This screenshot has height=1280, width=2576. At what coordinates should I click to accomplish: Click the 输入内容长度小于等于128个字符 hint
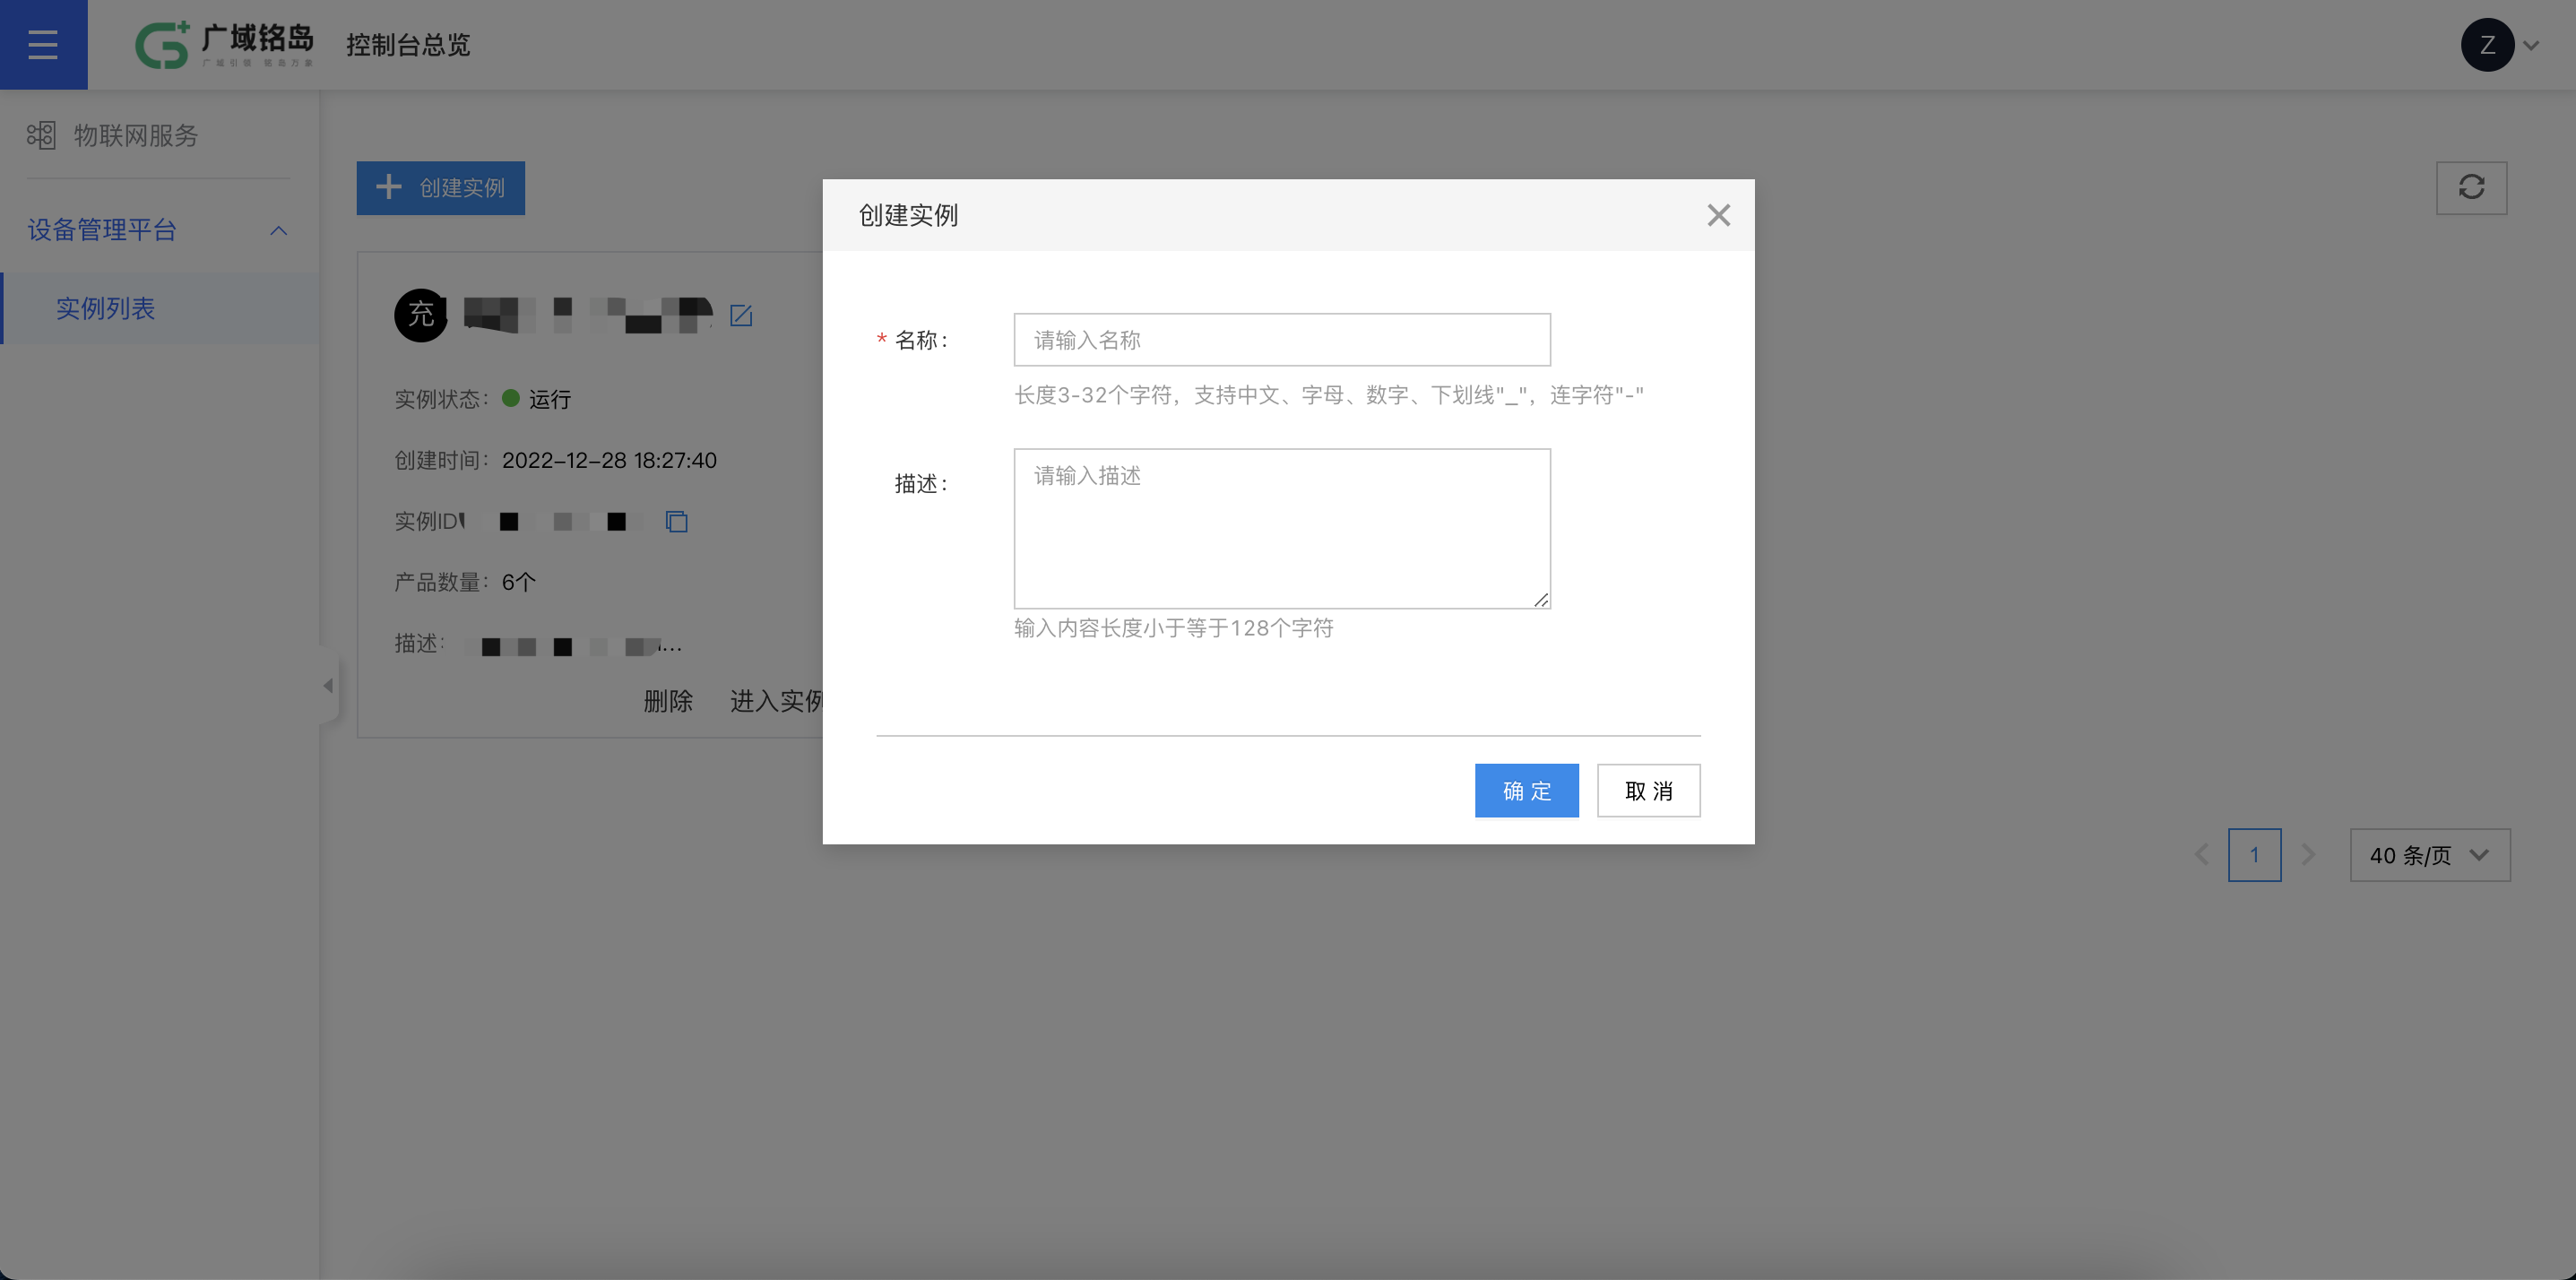1173,628
